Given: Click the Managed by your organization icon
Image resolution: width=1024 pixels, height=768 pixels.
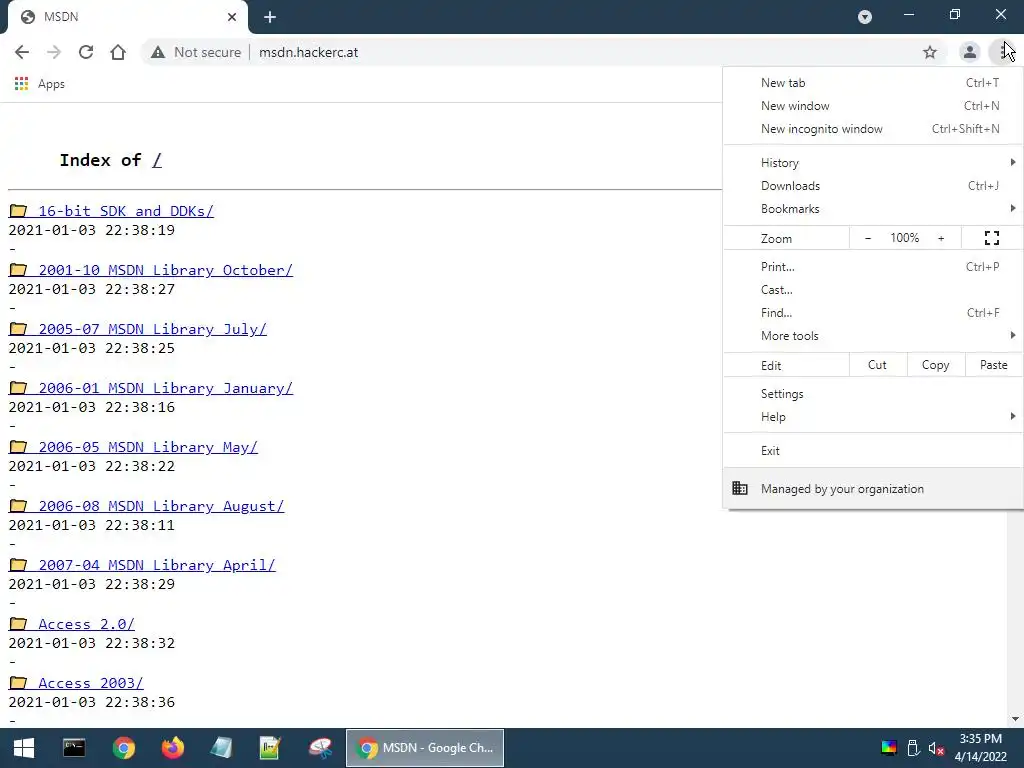Looking at the screenshot, I should coord(740,488).
